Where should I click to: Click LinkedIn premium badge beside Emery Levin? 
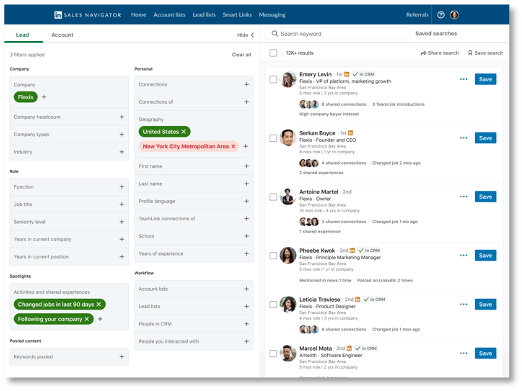(347, 74)
